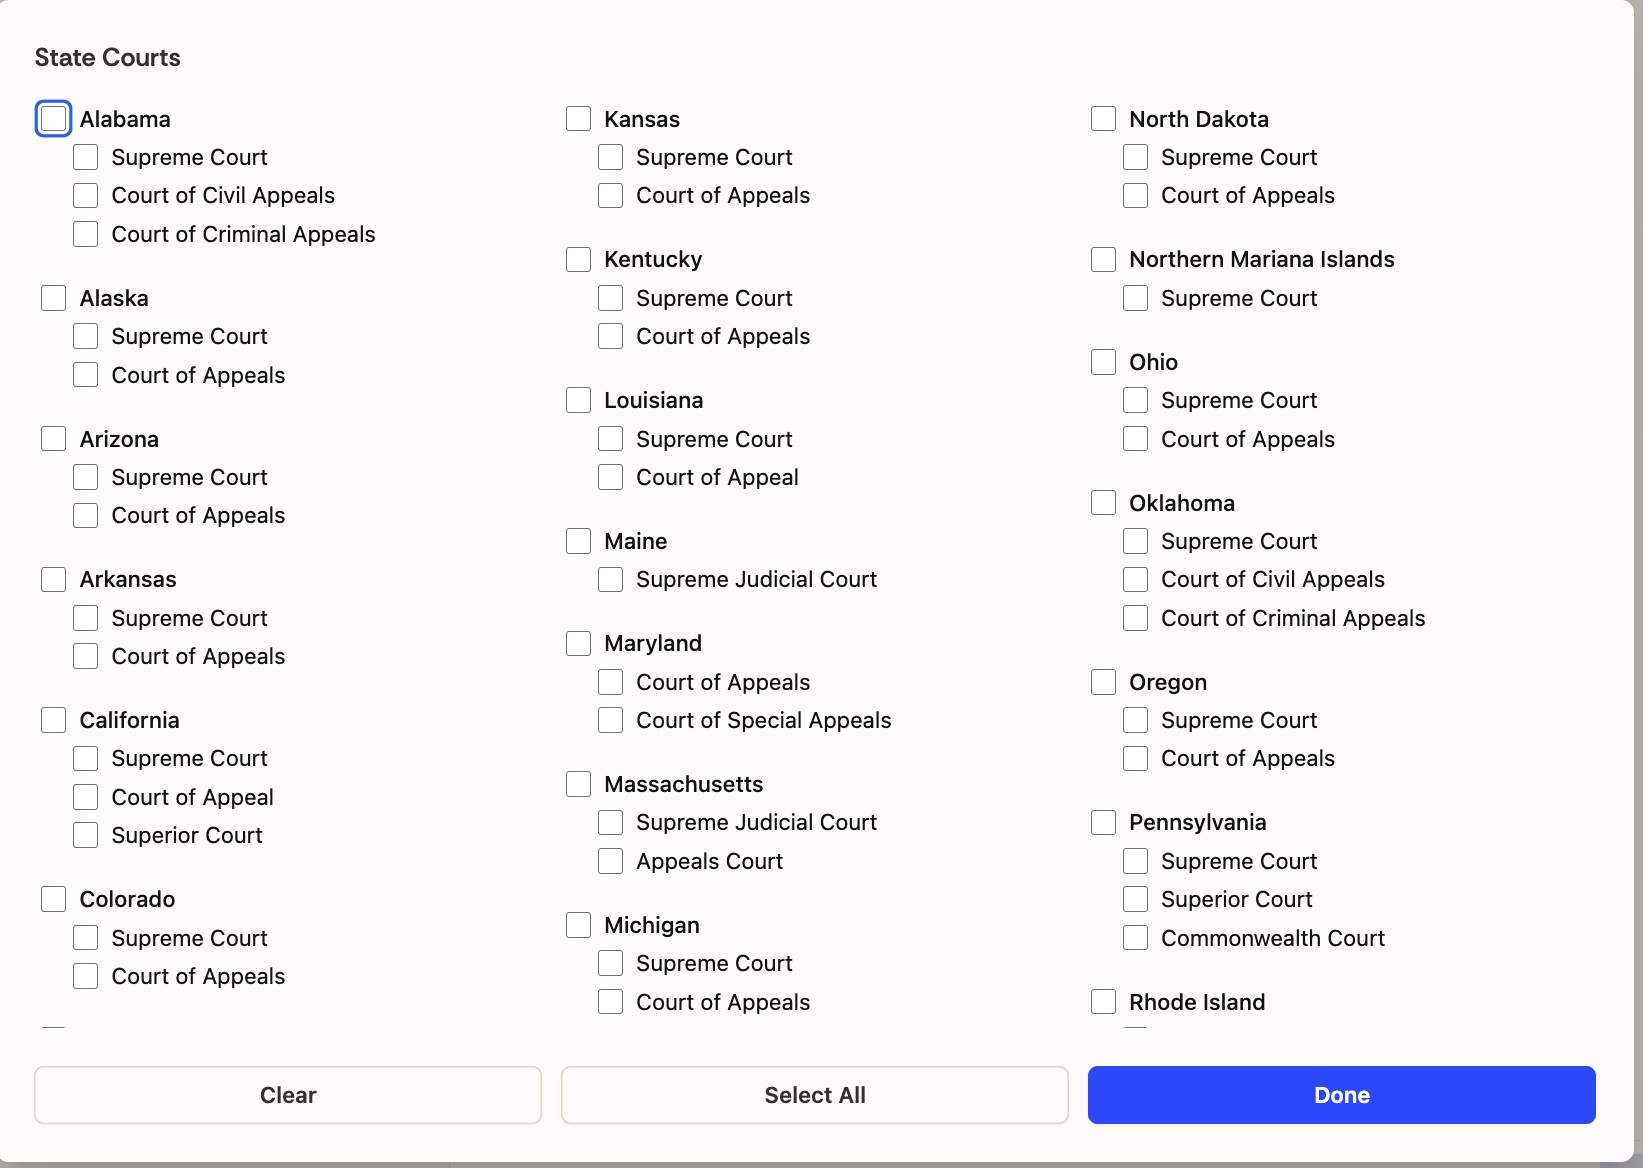
Task: Check the Alabama state checkbox
Action: tap(53, 118)
